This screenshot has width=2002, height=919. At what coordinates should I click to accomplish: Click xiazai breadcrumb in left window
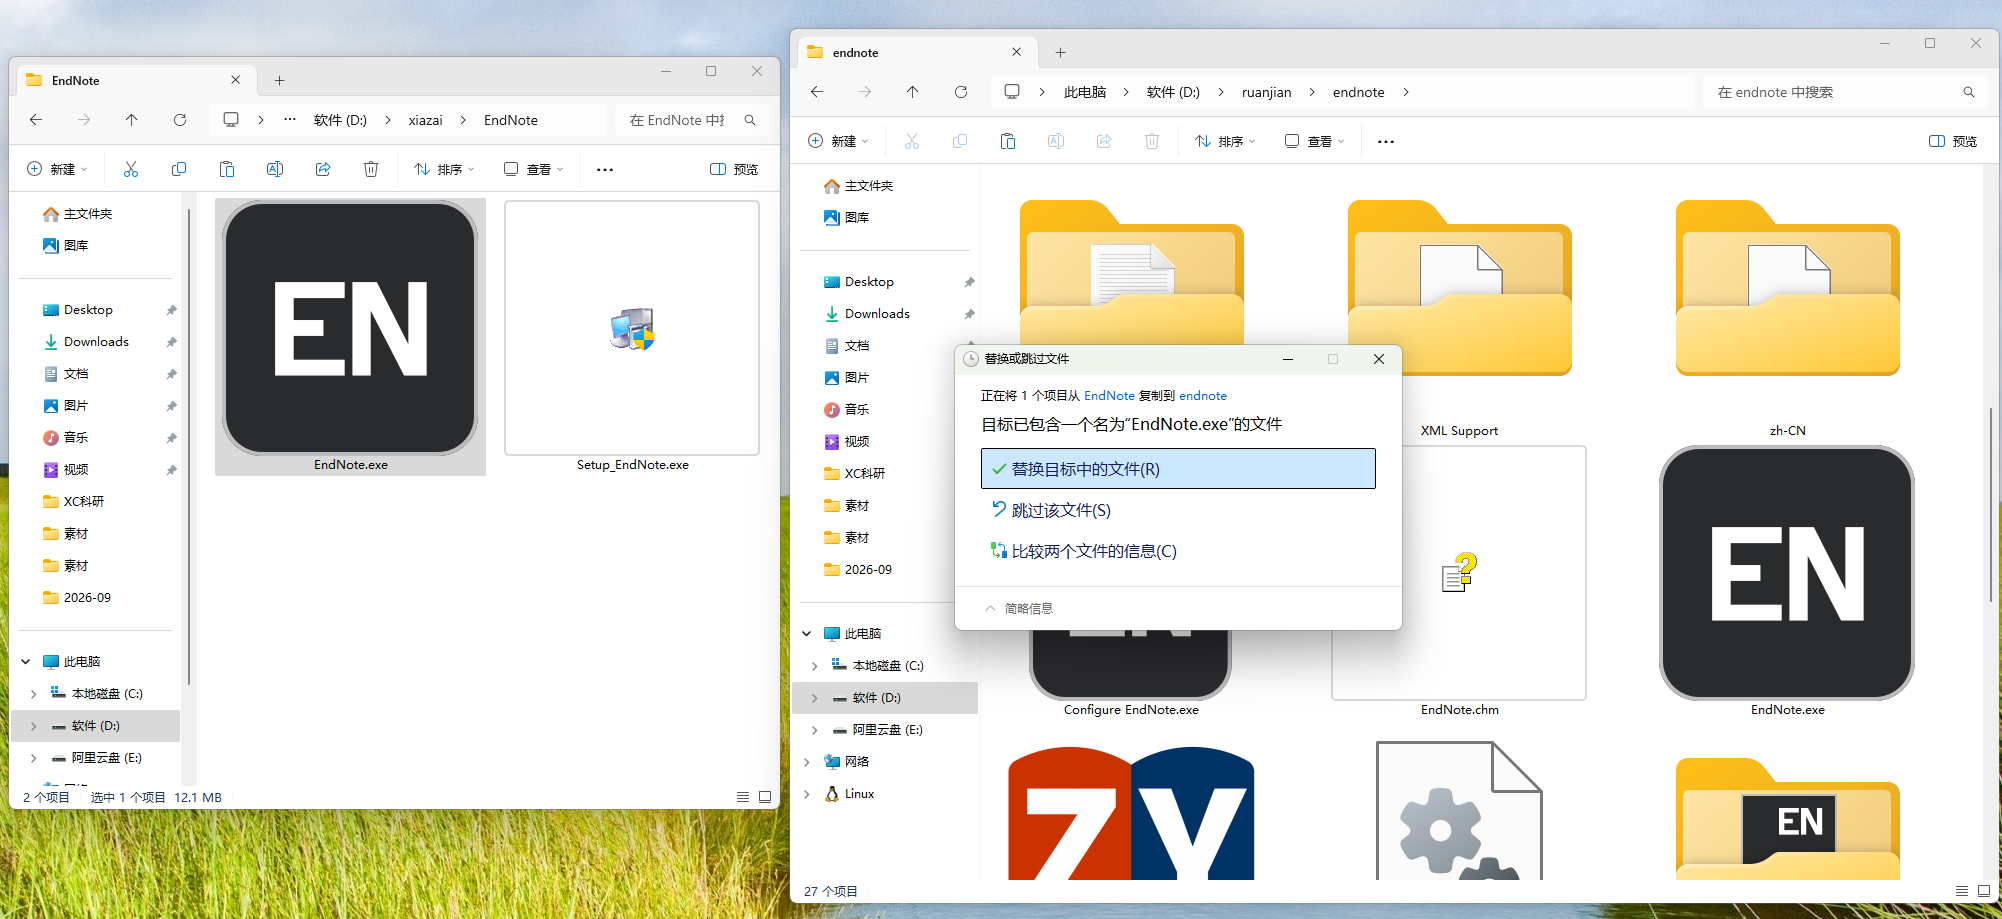(x=425, y=120)
